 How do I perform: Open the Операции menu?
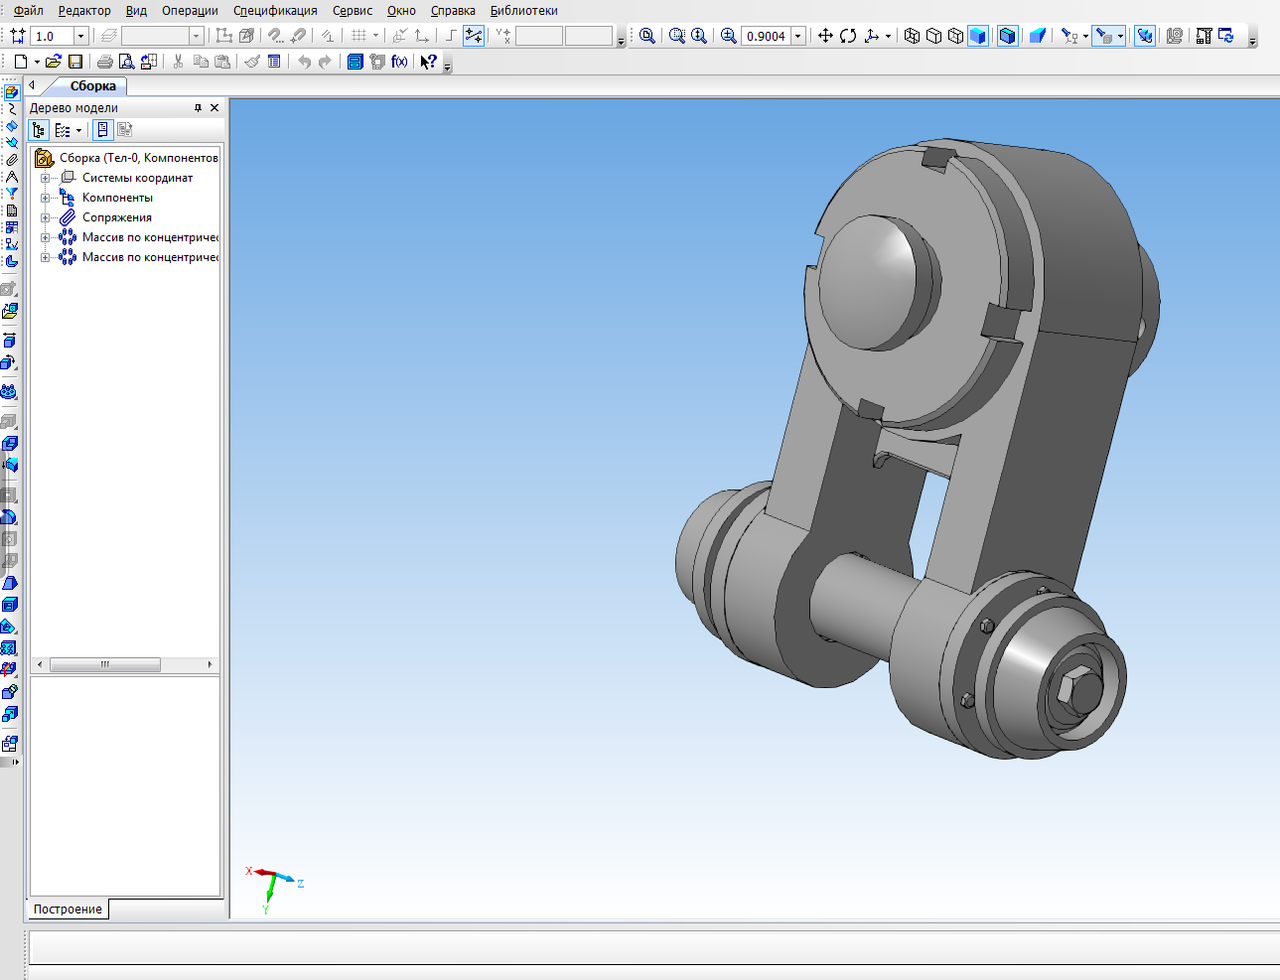pos(189,11)
